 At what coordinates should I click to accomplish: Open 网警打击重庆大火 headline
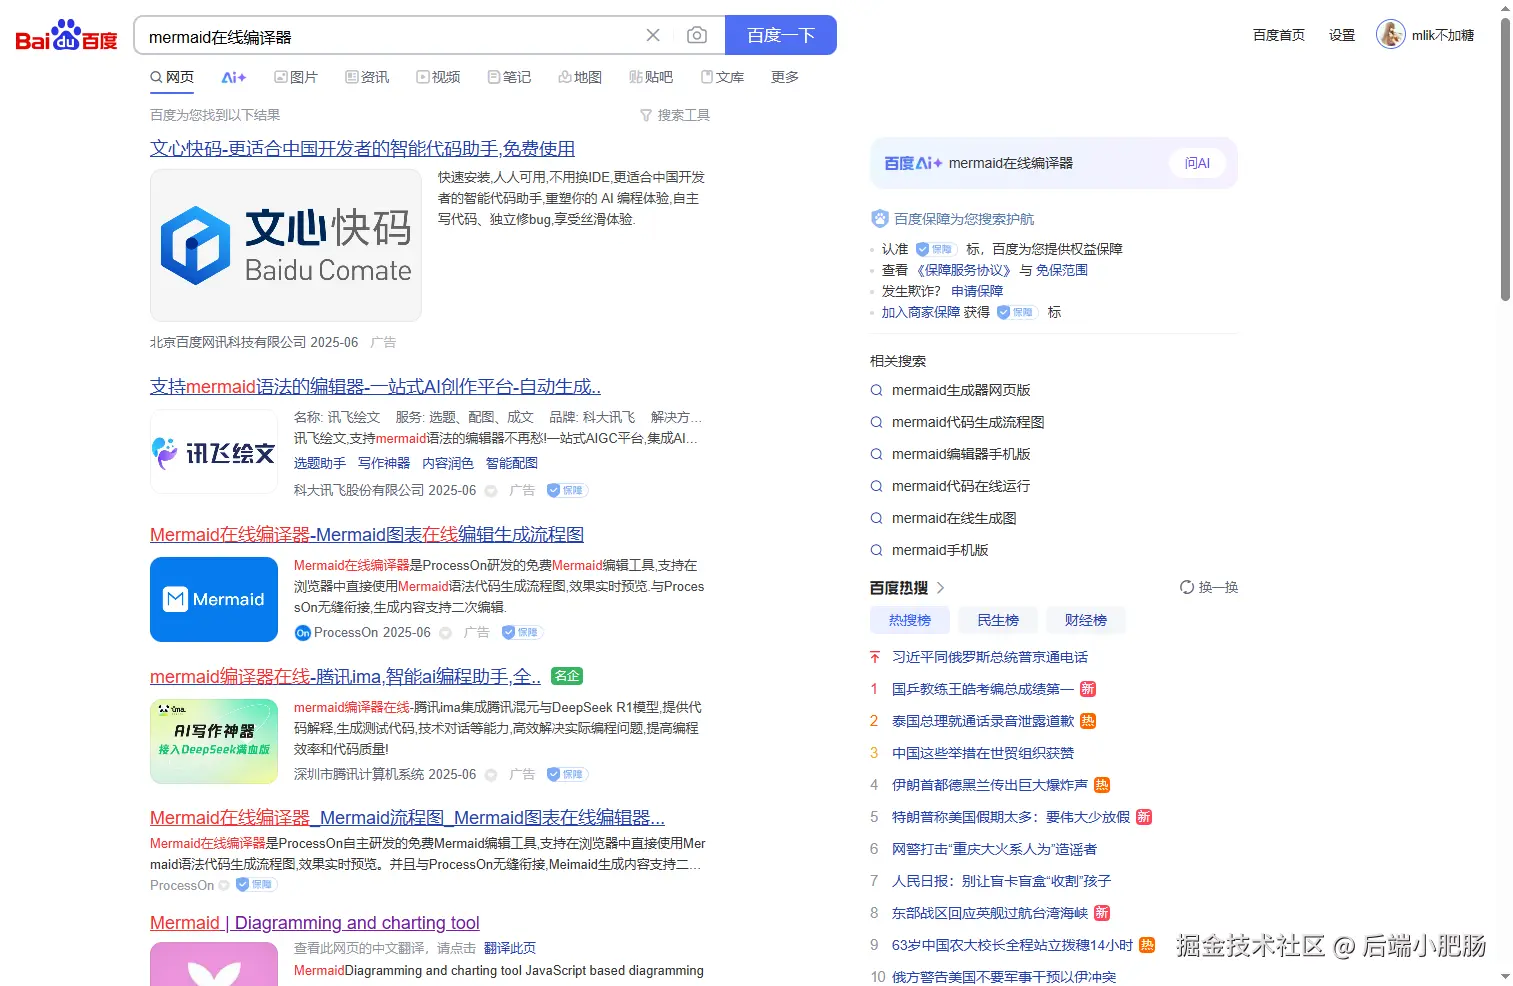click(x=994, y=849)
